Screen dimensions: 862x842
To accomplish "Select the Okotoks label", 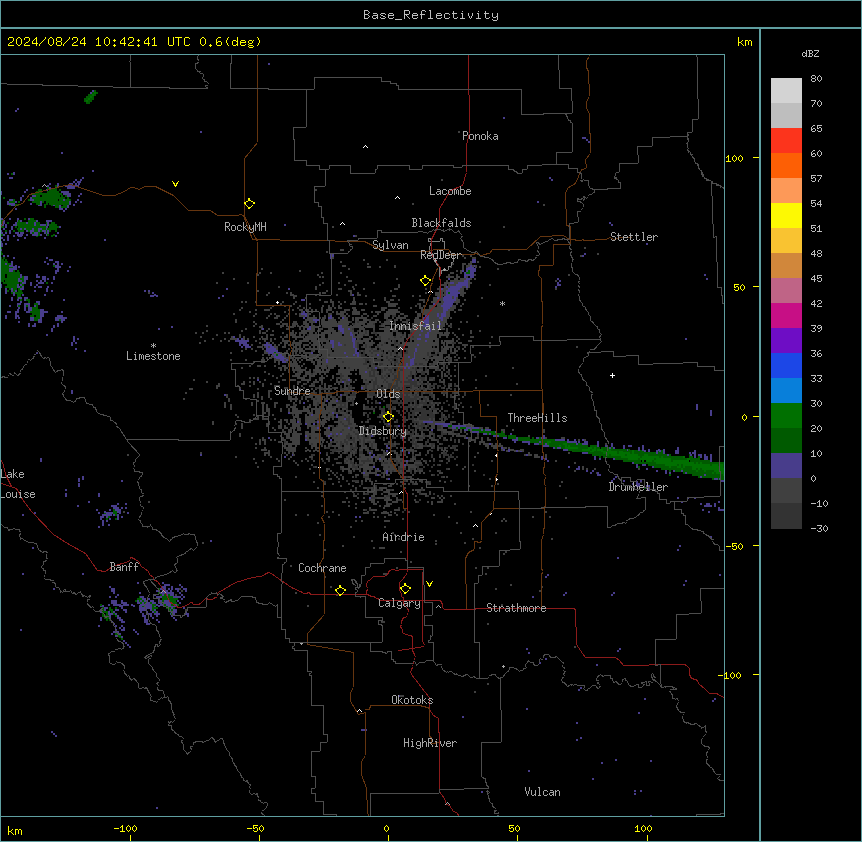I will pos(412,700).
